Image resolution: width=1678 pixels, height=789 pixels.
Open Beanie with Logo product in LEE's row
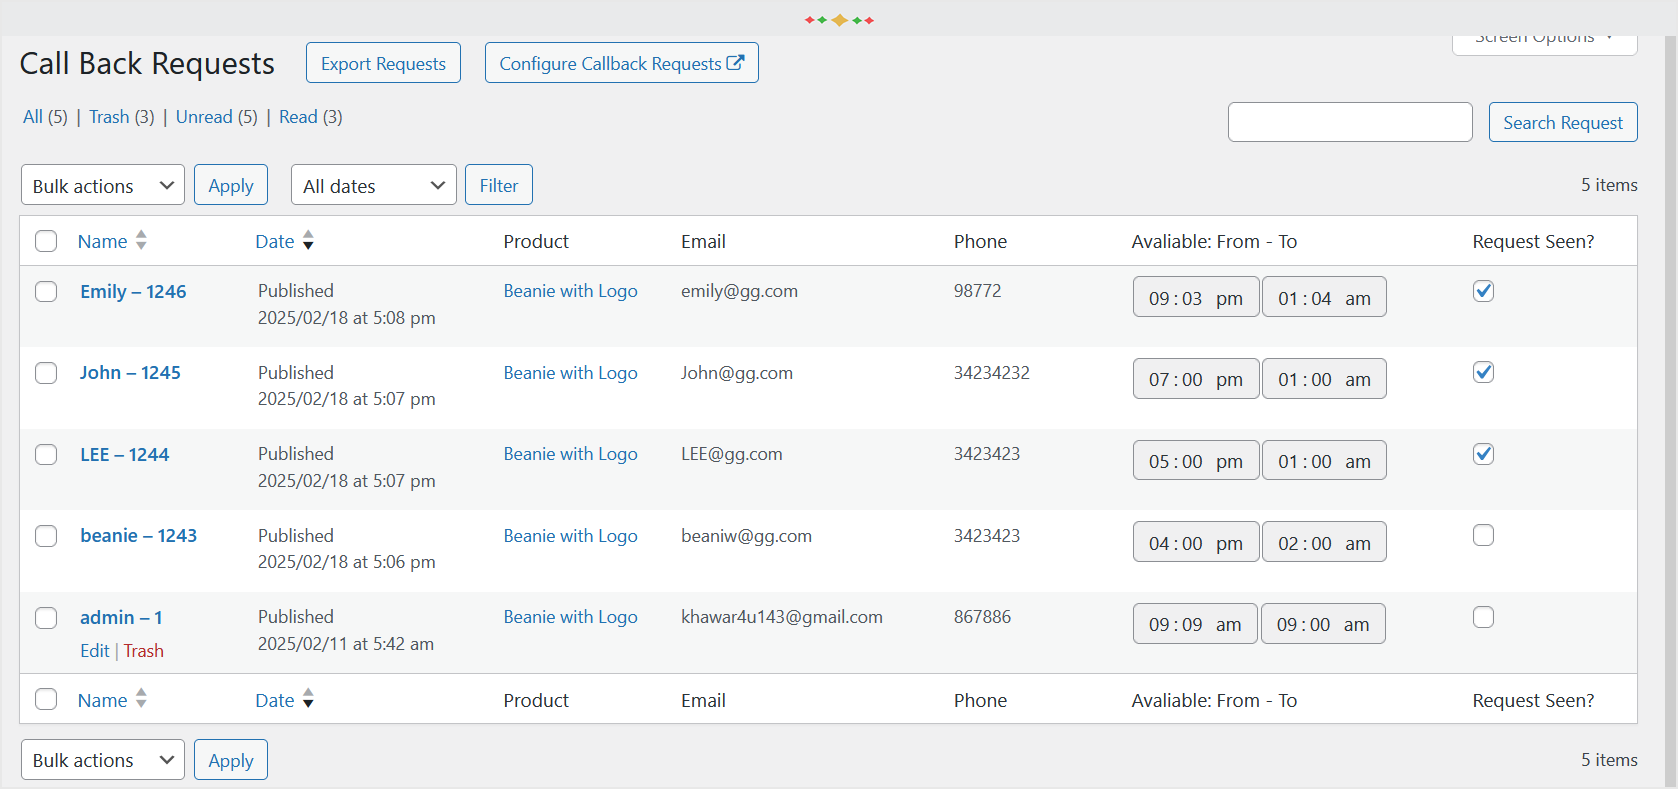(x=571, y=454)
